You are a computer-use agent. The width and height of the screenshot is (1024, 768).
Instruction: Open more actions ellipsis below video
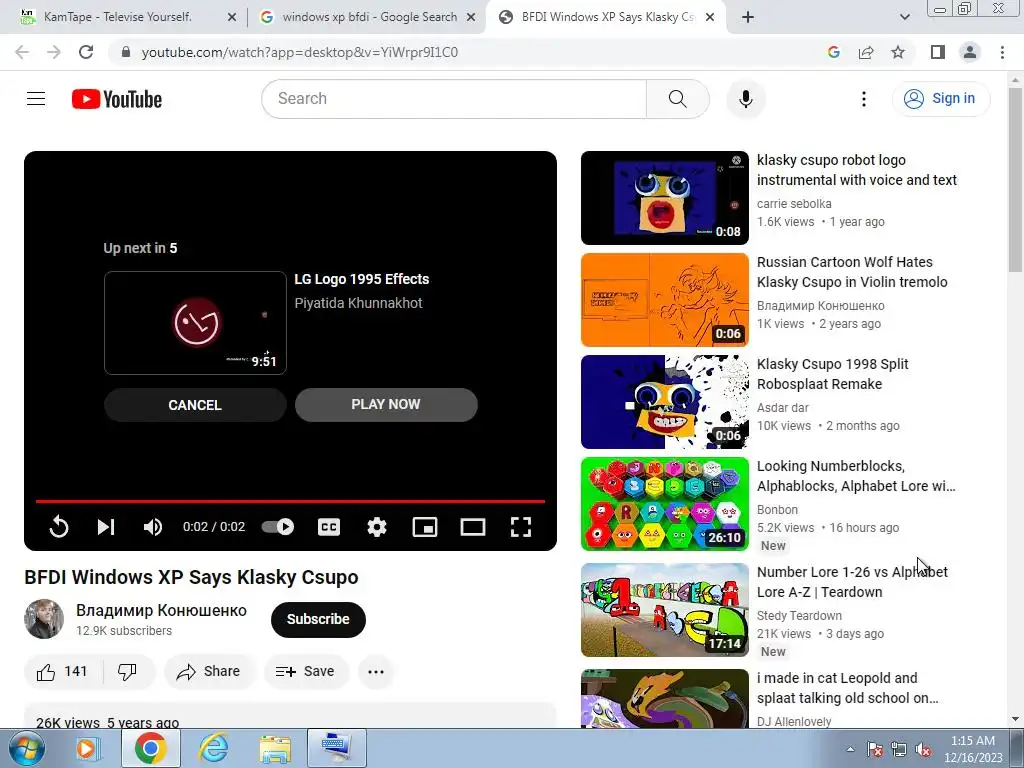coord(376,671)
